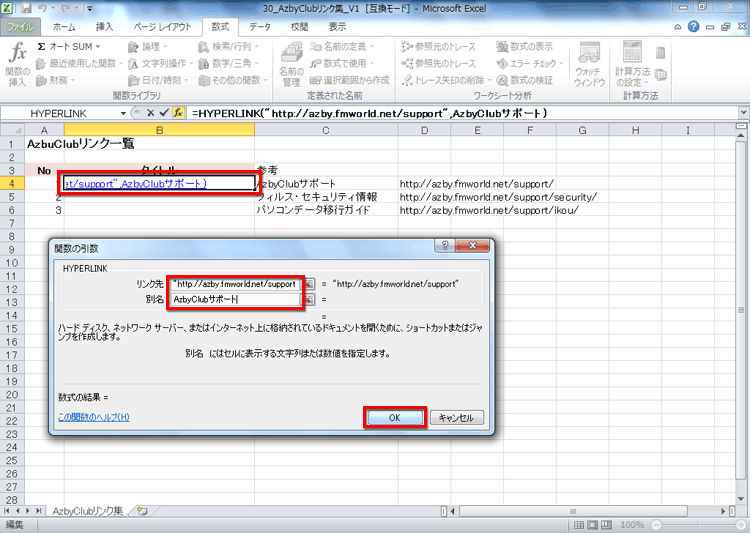Open the 名前の管理 manager
This screenshot has width=750, height=533.
pyautogui.click(x=291, y=64)
